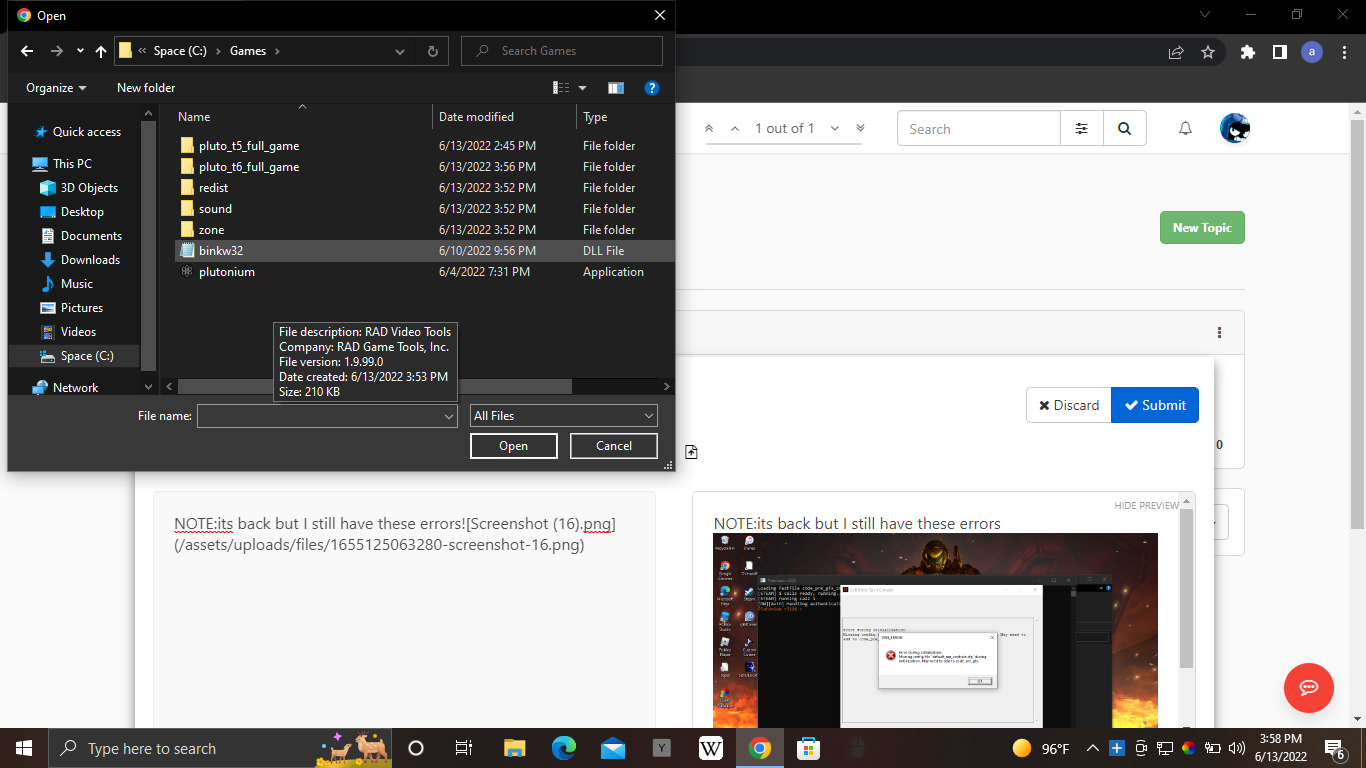Open 3D Objects in sidebar
1366x768 pixels.
pyautogui.click(x=89, y=188)
